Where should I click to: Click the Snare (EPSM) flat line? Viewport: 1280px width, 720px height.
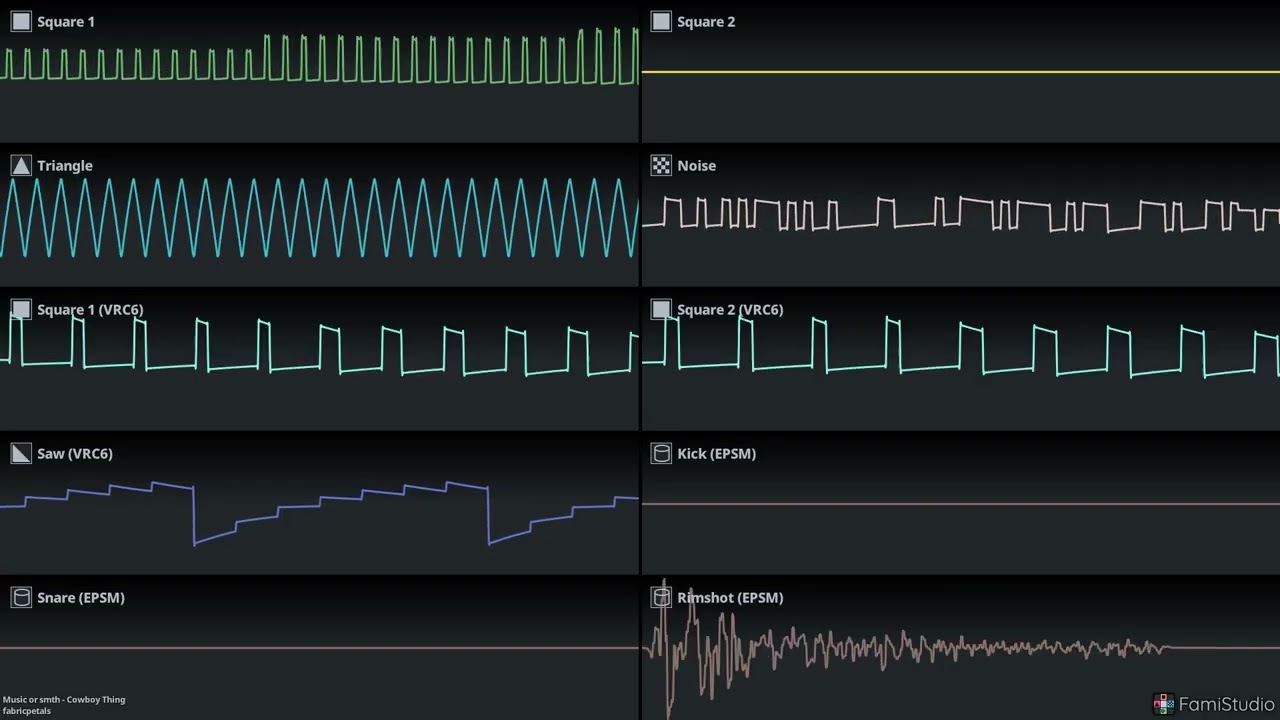coord(320,648)
